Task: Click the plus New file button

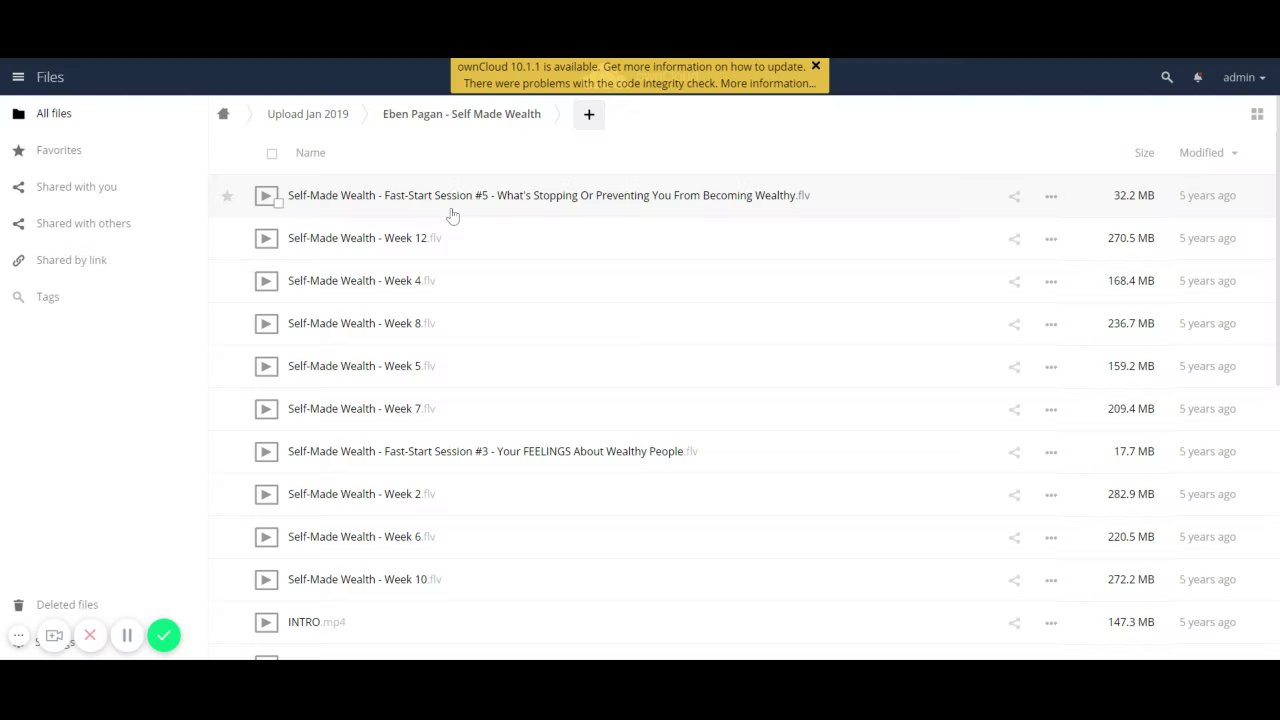Action: (x=589, y=115)
